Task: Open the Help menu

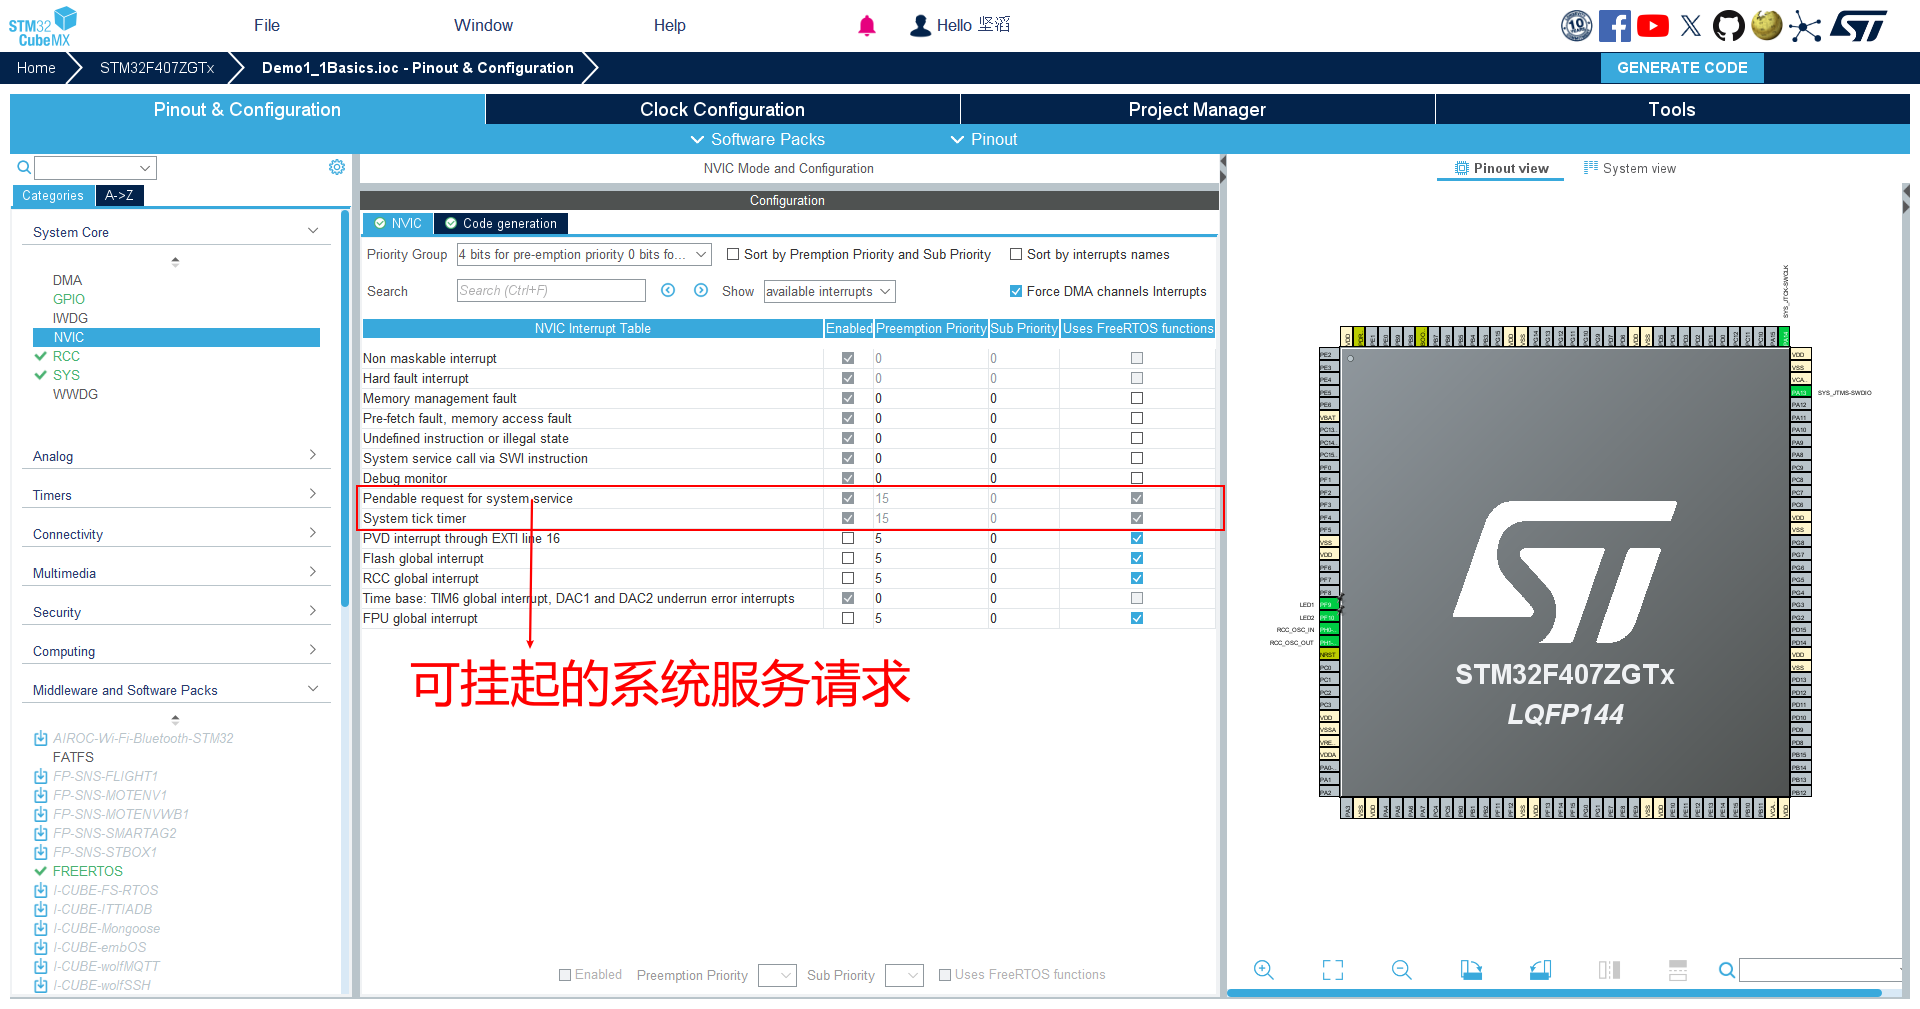Action: [670, 26]
